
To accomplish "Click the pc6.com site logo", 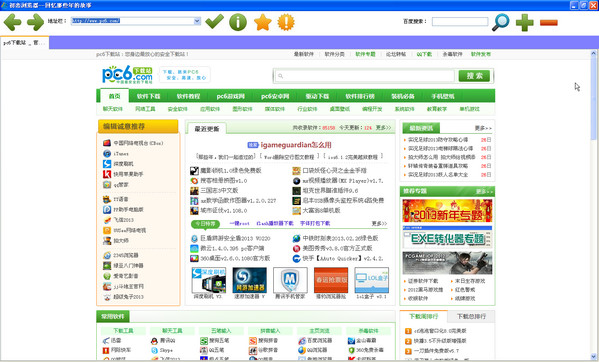I will [127, 74].
